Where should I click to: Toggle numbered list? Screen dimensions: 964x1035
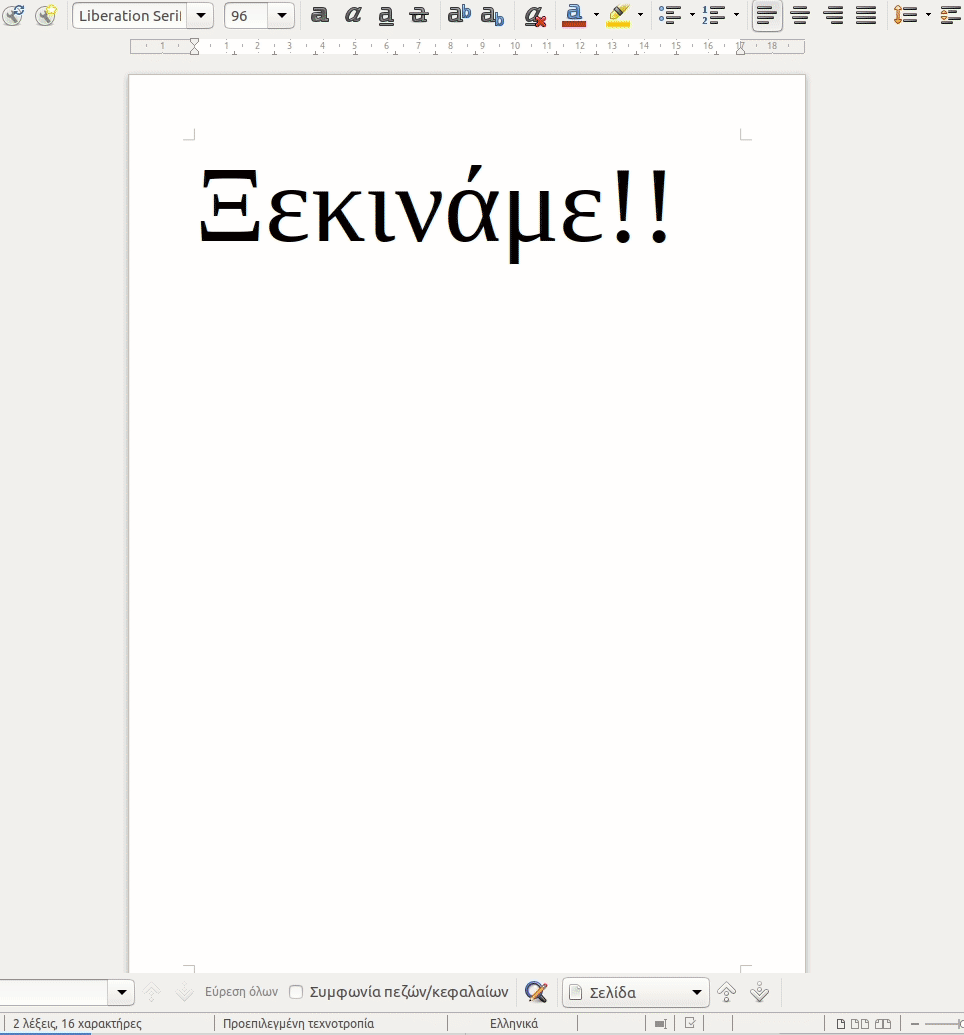[x=714, y=15]
